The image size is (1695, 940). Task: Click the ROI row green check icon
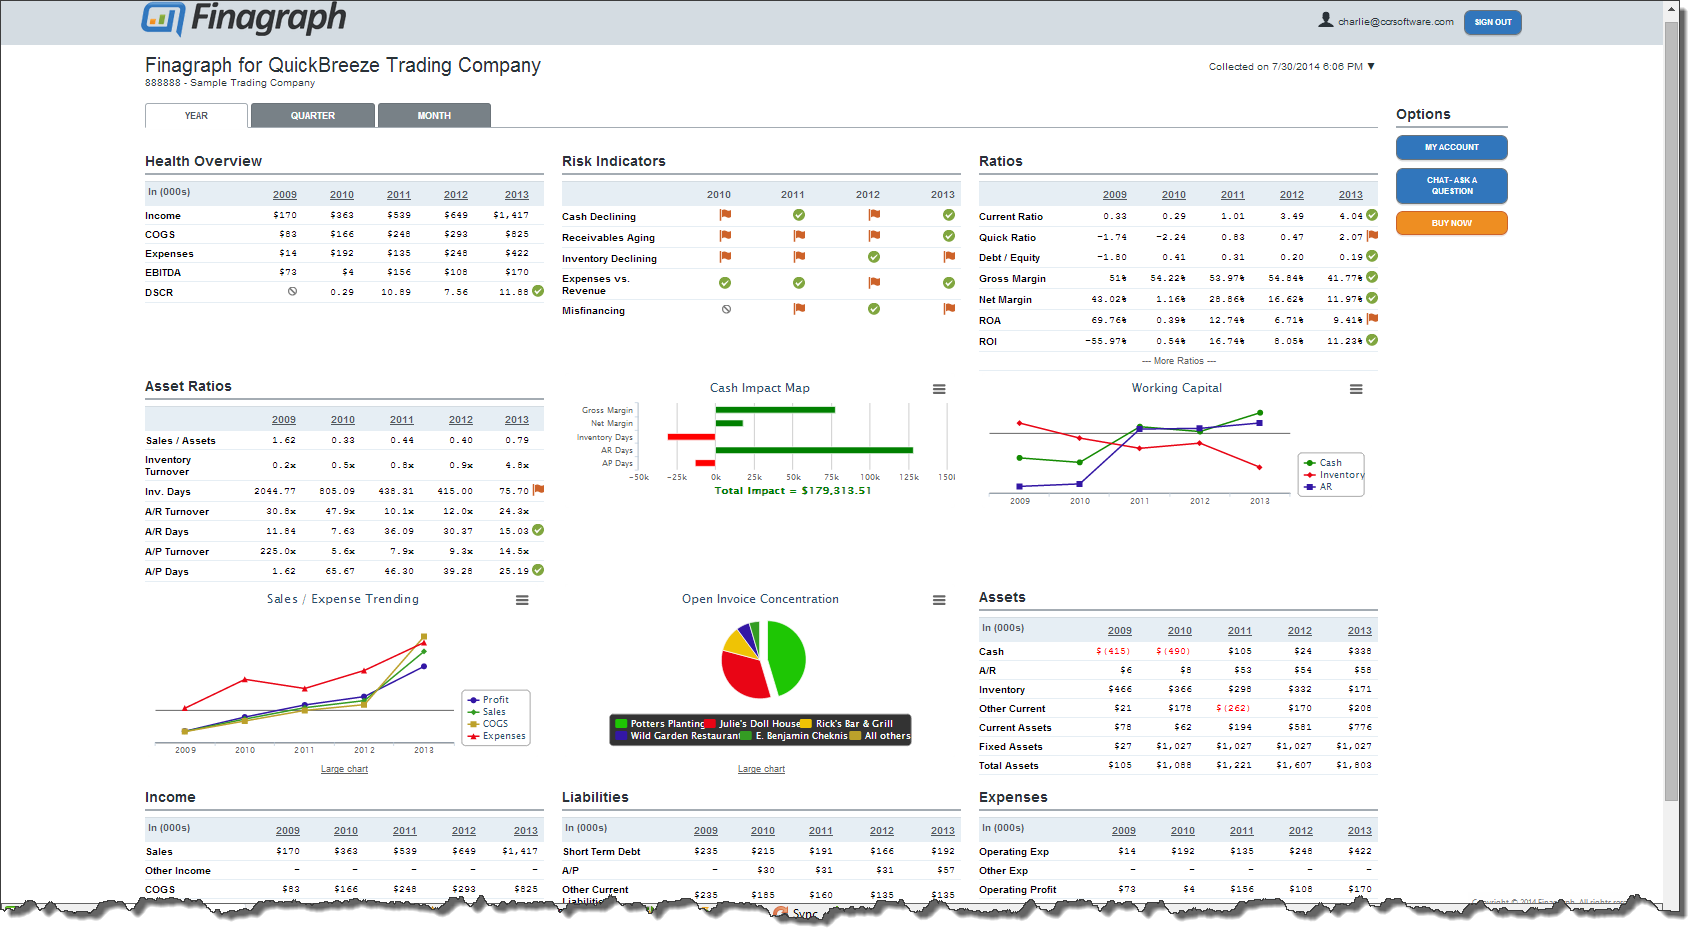coord(1372,340)
